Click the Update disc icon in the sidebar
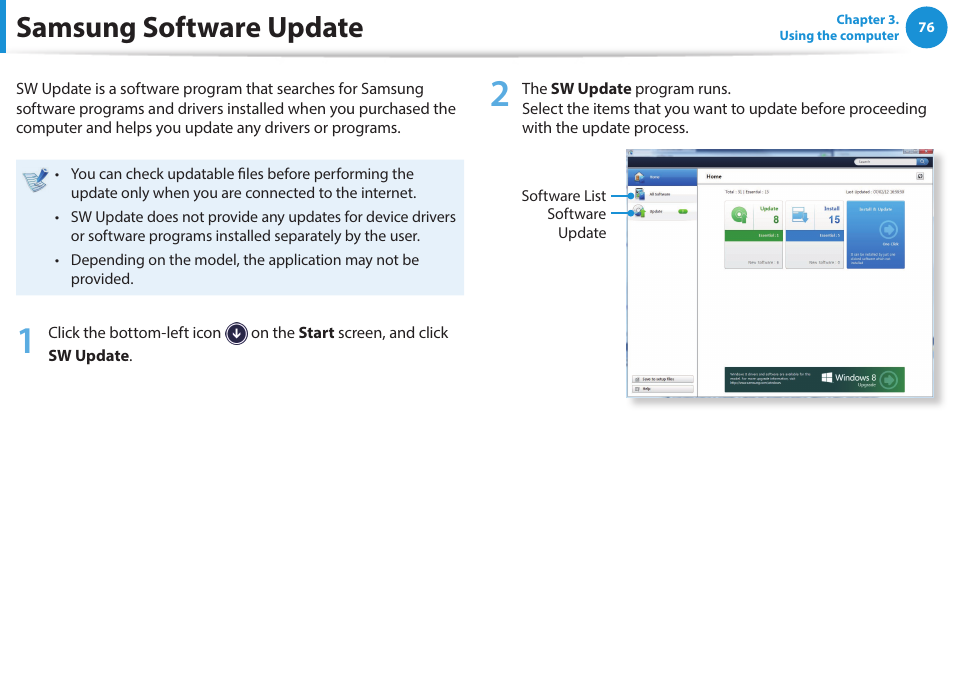Screen dimensions: 954x677 tap(639, 211)
